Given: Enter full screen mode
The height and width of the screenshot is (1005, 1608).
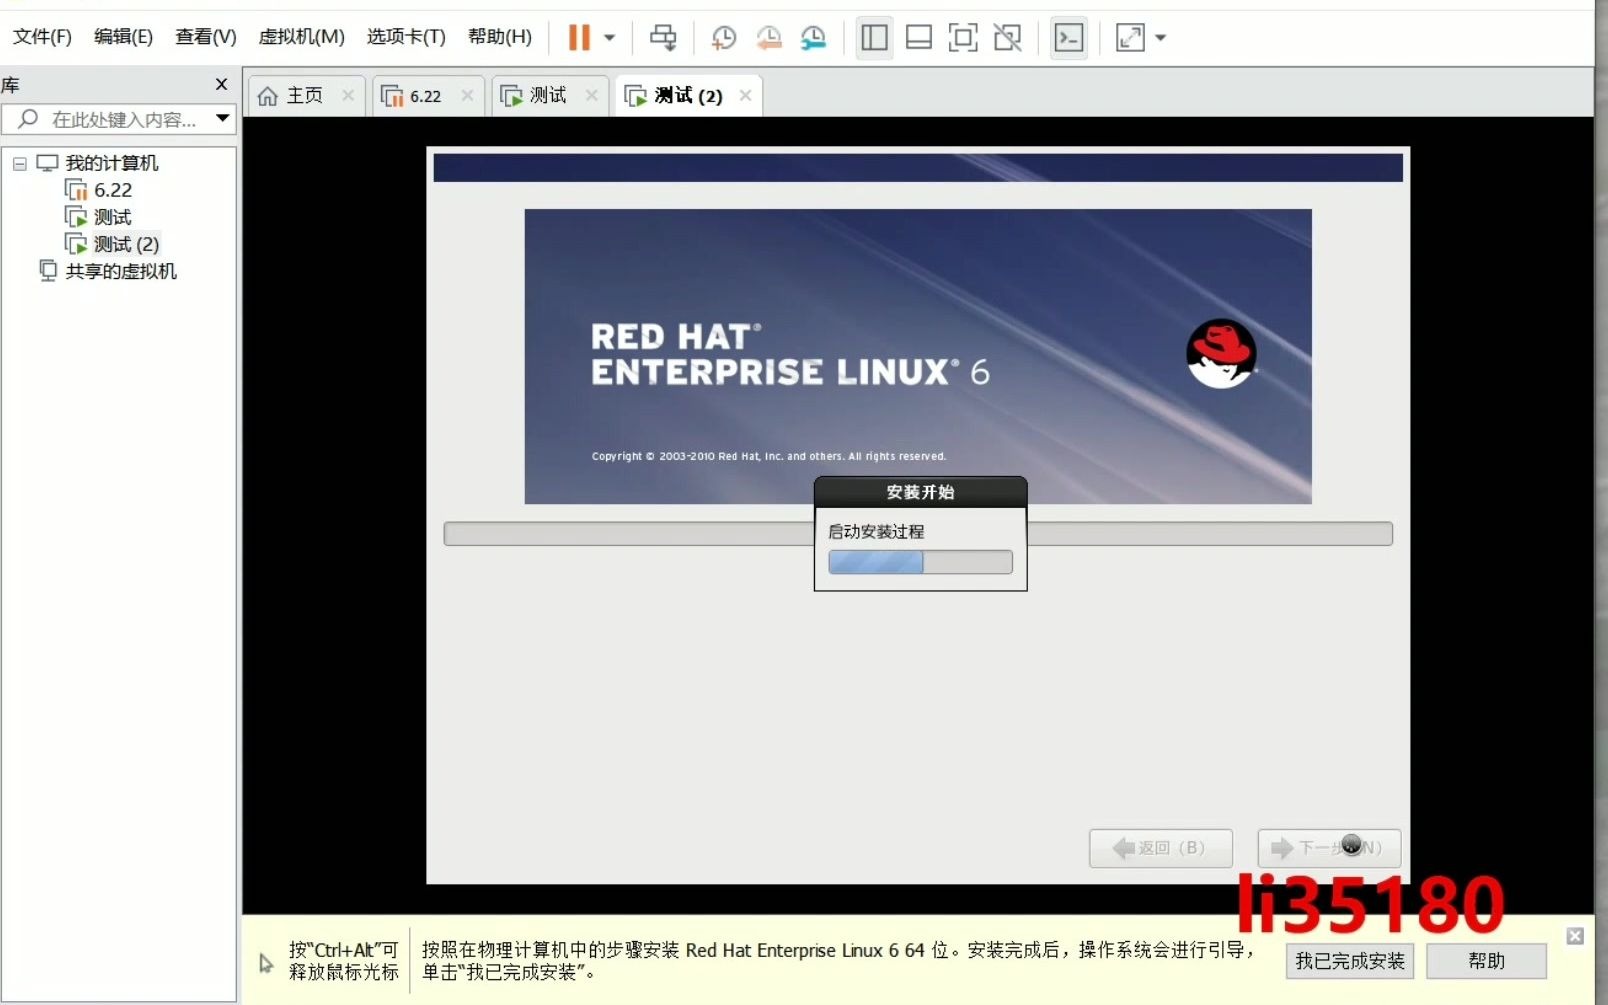Looking at the screenshot, I should tap(963, 37).
